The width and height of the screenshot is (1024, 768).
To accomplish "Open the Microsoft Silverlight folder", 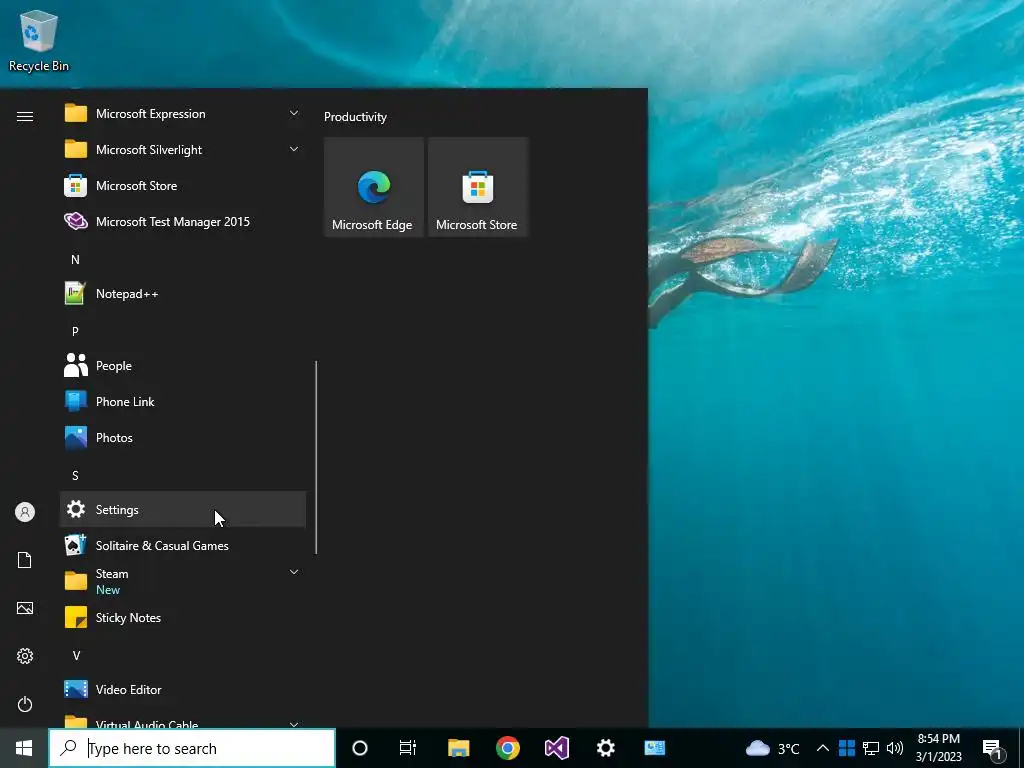I will coord(183,150).
